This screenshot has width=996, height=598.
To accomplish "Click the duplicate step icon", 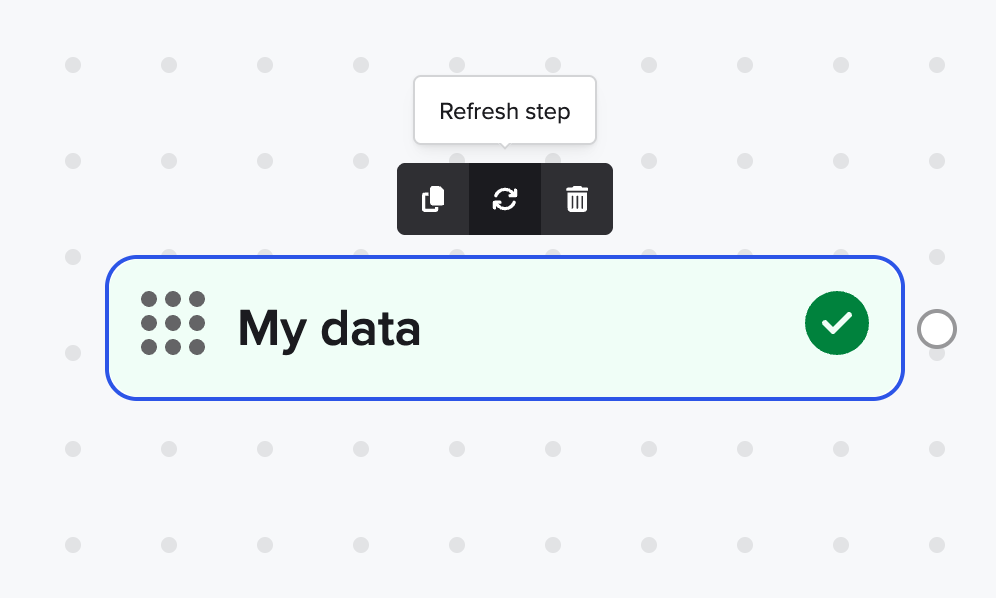I will [x=433, y=199].
